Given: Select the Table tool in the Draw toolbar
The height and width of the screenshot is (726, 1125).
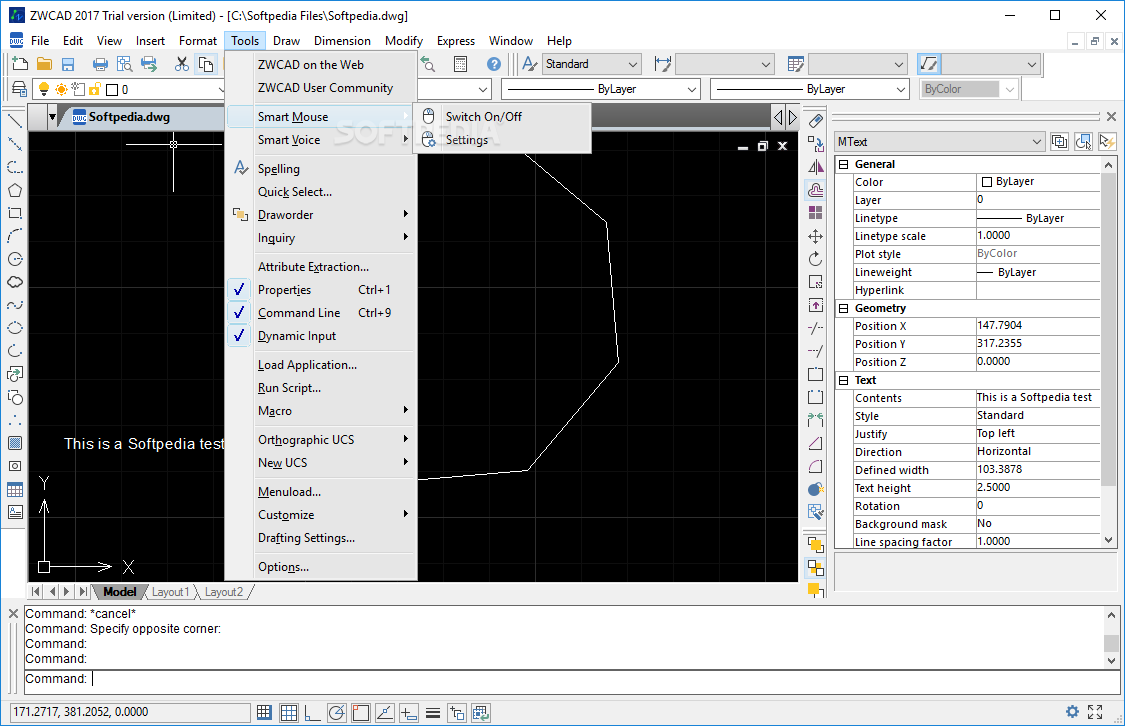Looking at the screenshot, I should pos(14,490).
